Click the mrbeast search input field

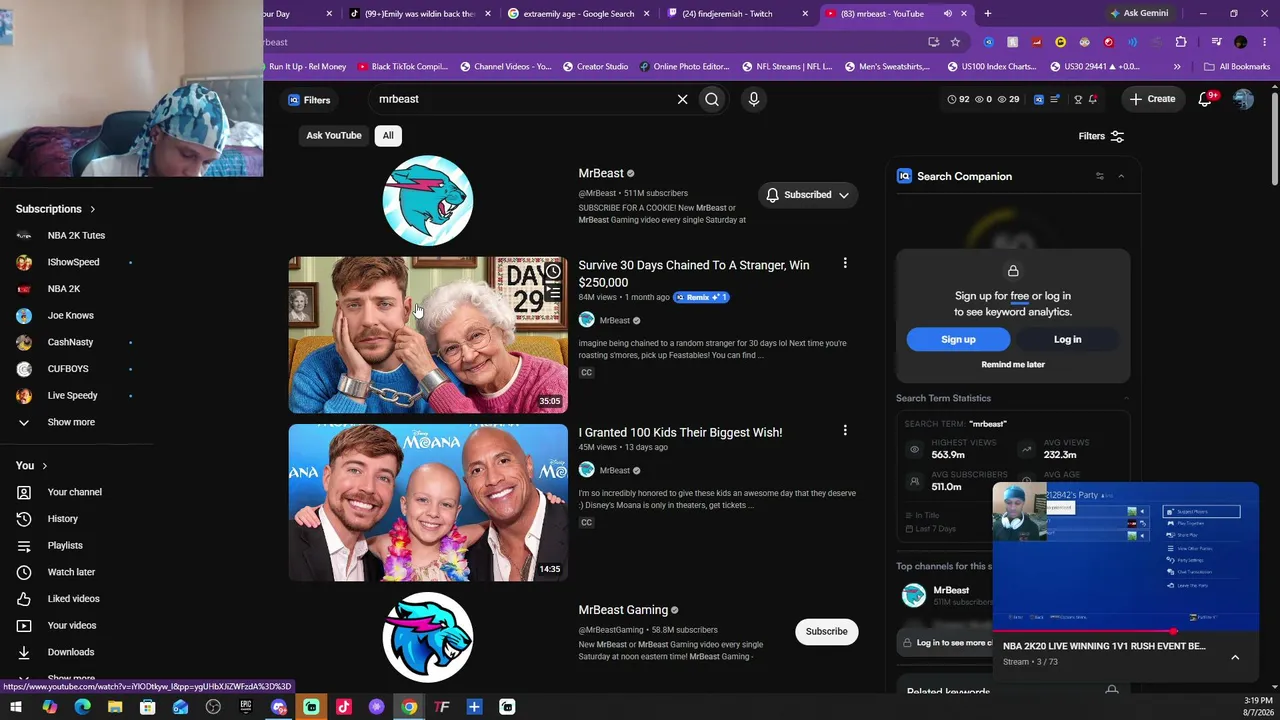(x=520, y=100)
